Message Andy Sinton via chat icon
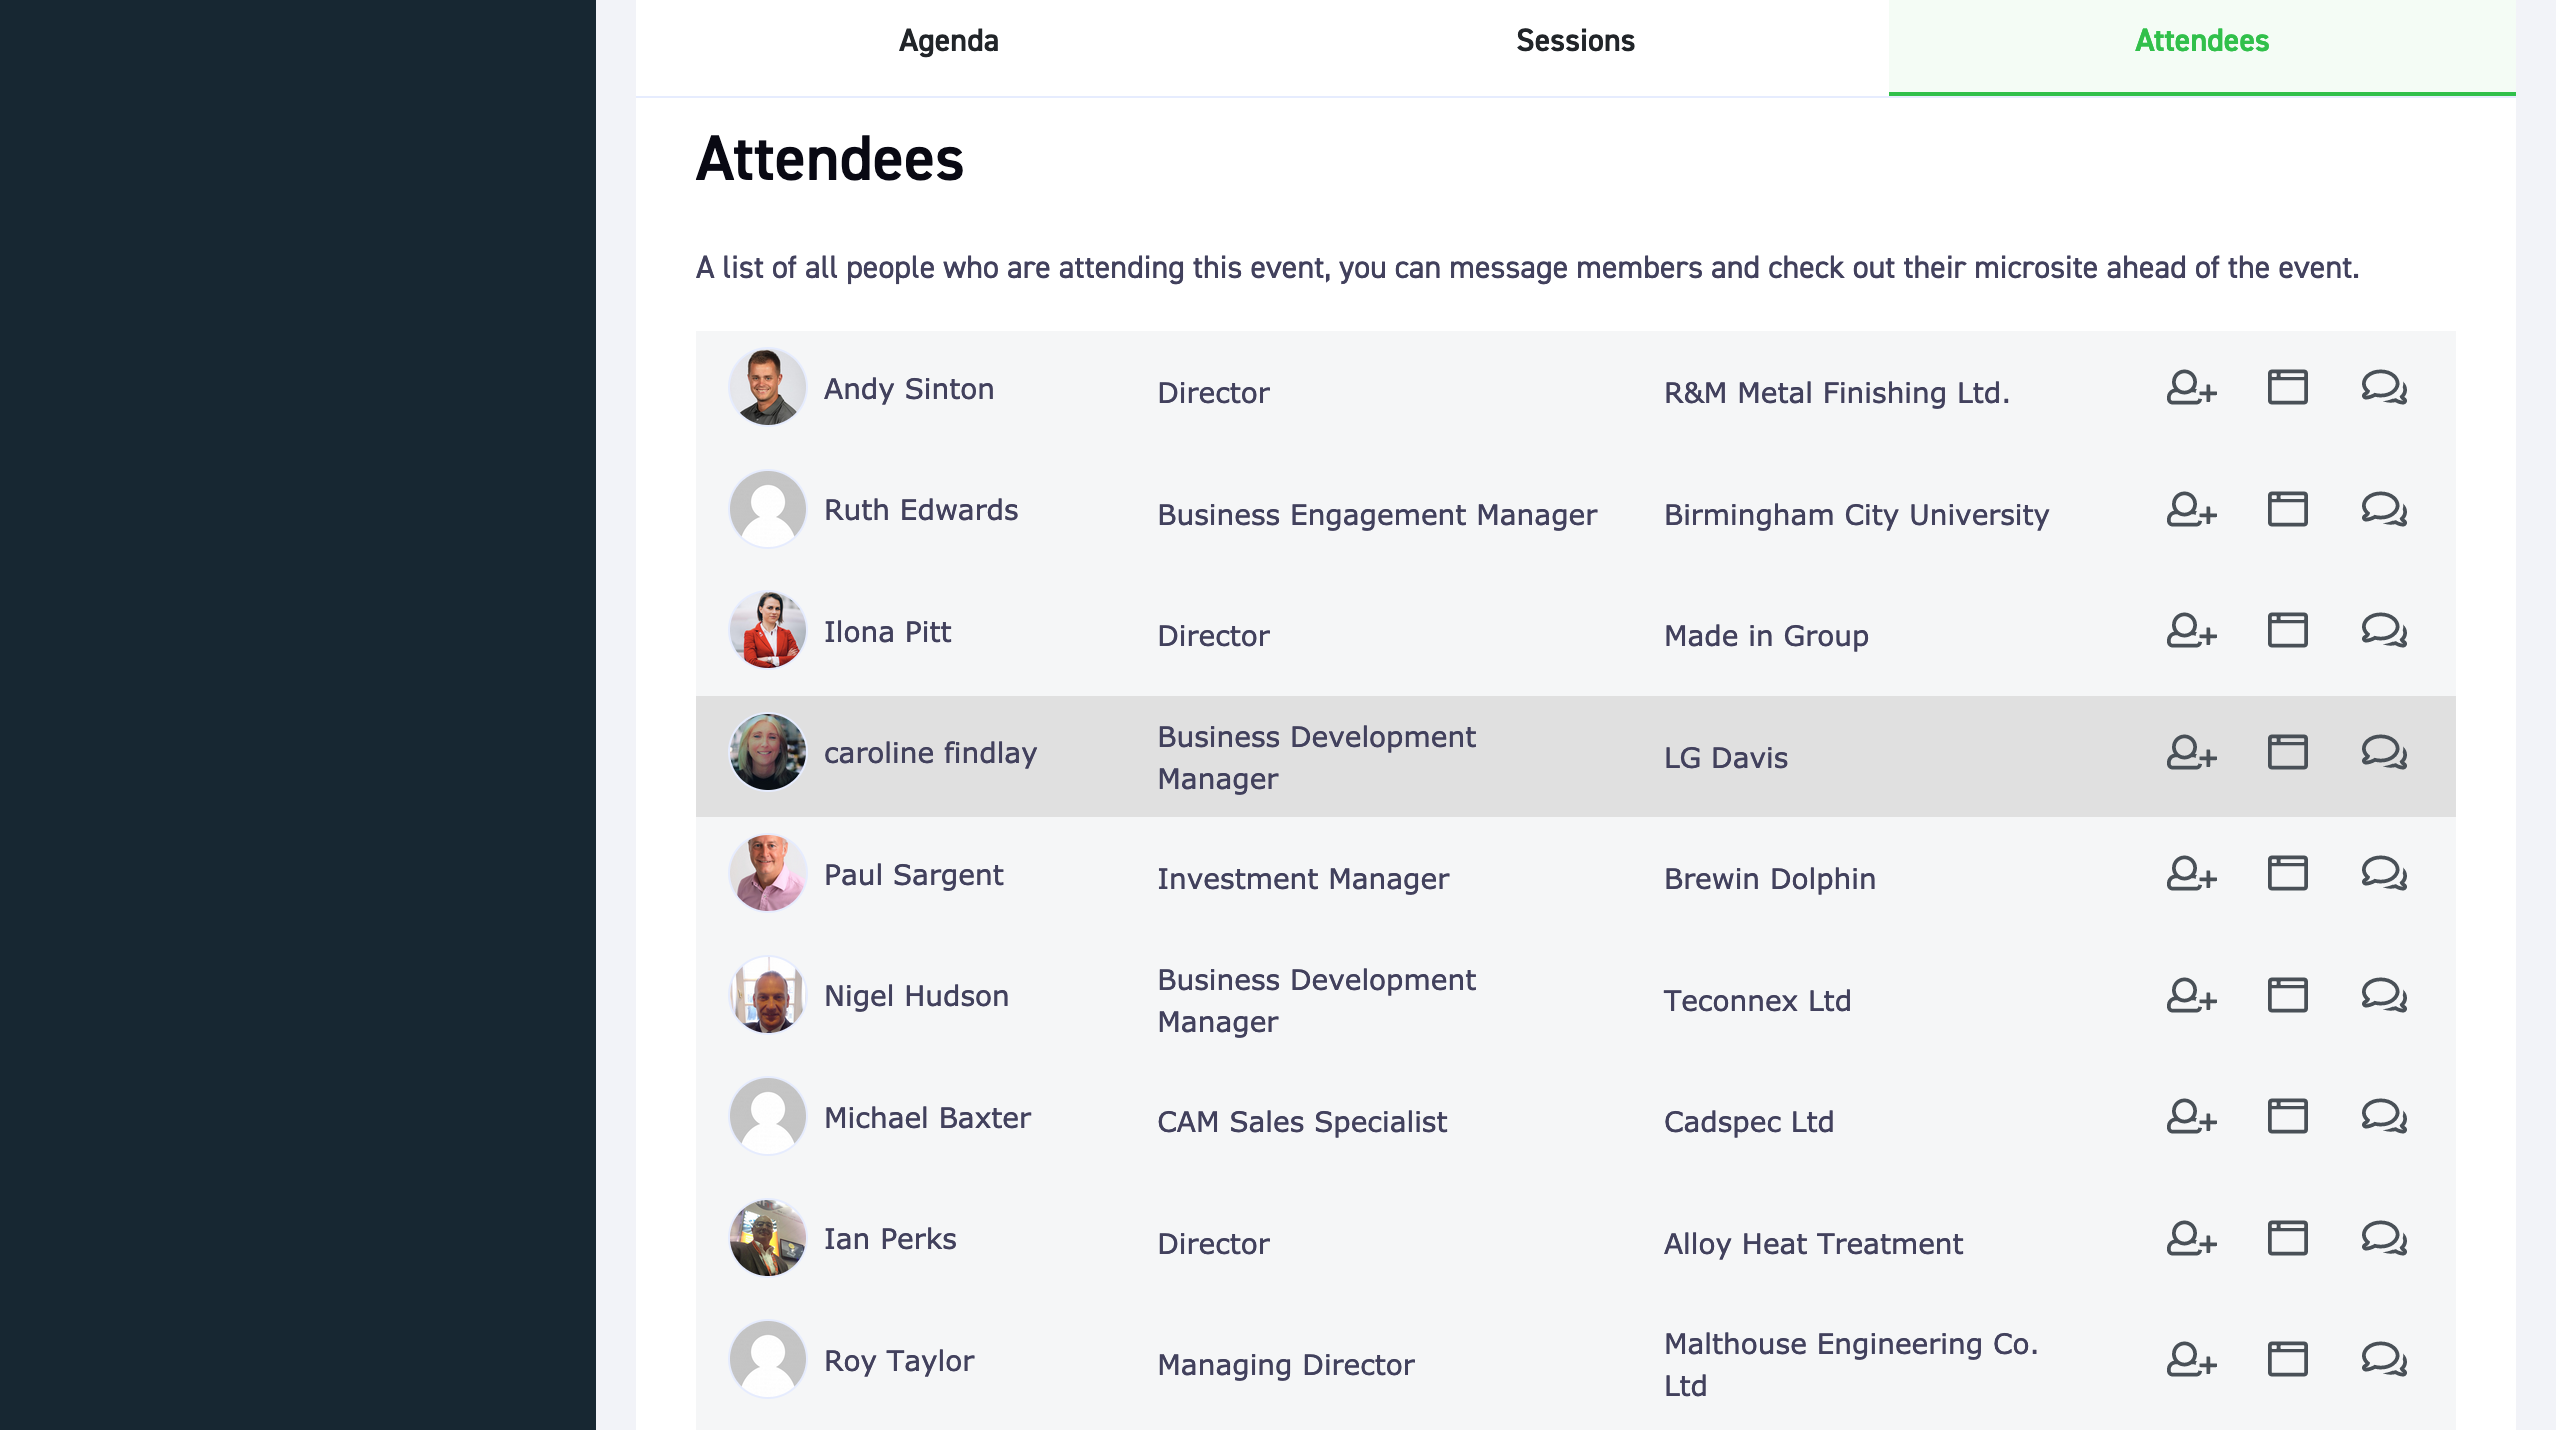Screen dimensions: 2556x1430 pos(2384,387)
